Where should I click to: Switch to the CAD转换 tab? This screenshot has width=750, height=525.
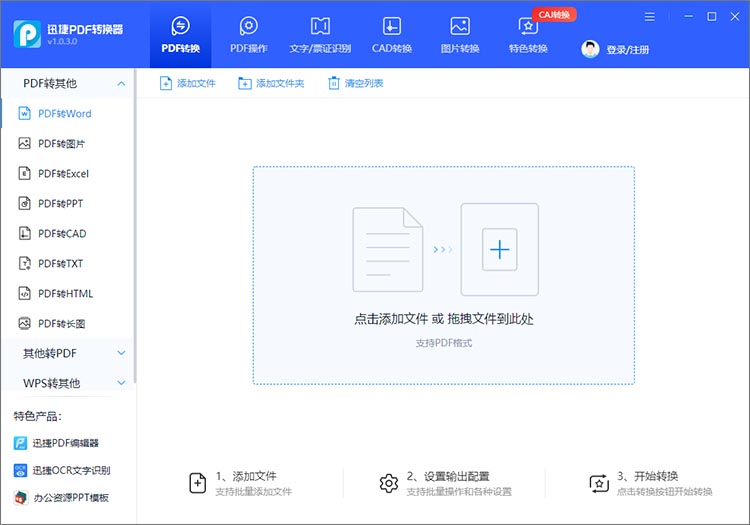point(392,35)
